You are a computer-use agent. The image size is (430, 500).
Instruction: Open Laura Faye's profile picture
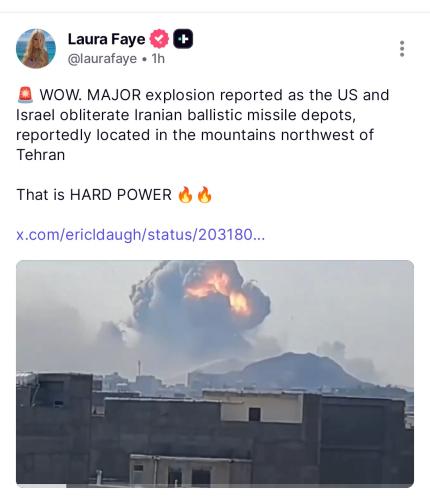coord(36,49)
